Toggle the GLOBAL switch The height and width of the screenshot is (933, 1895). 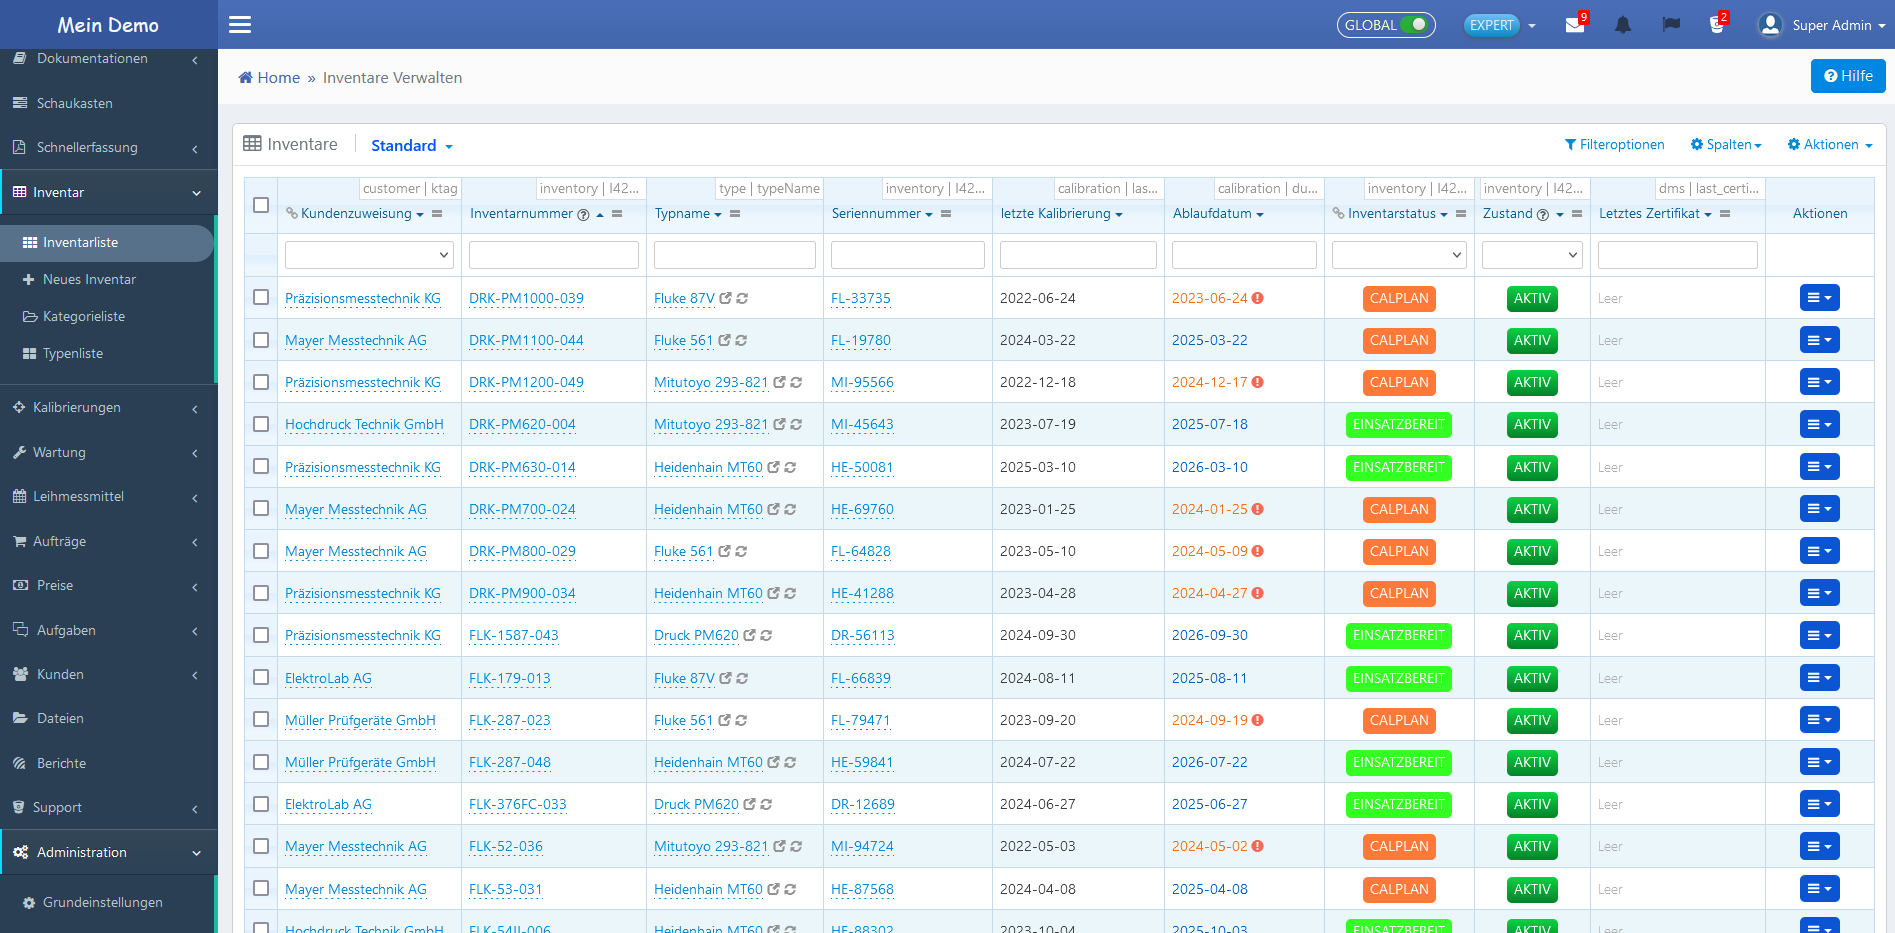point(1413,25)
